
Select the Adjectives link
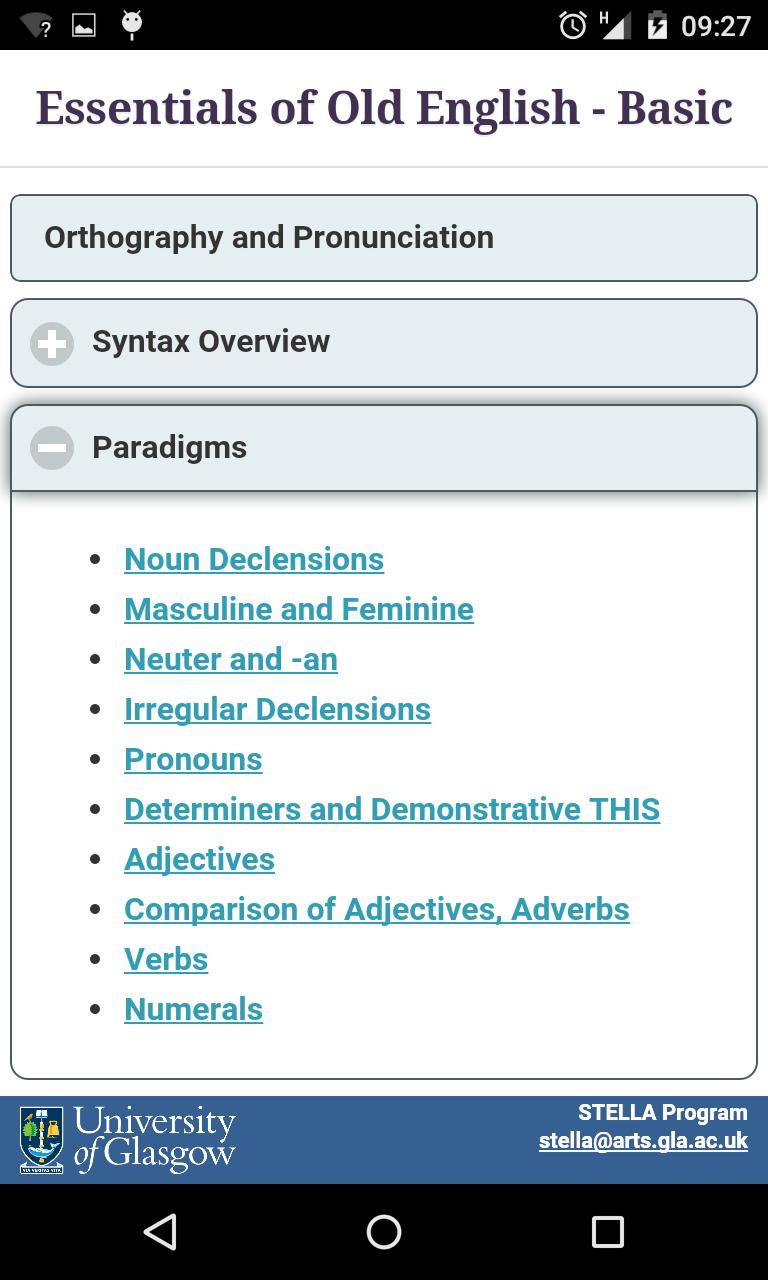click(199, 859)
